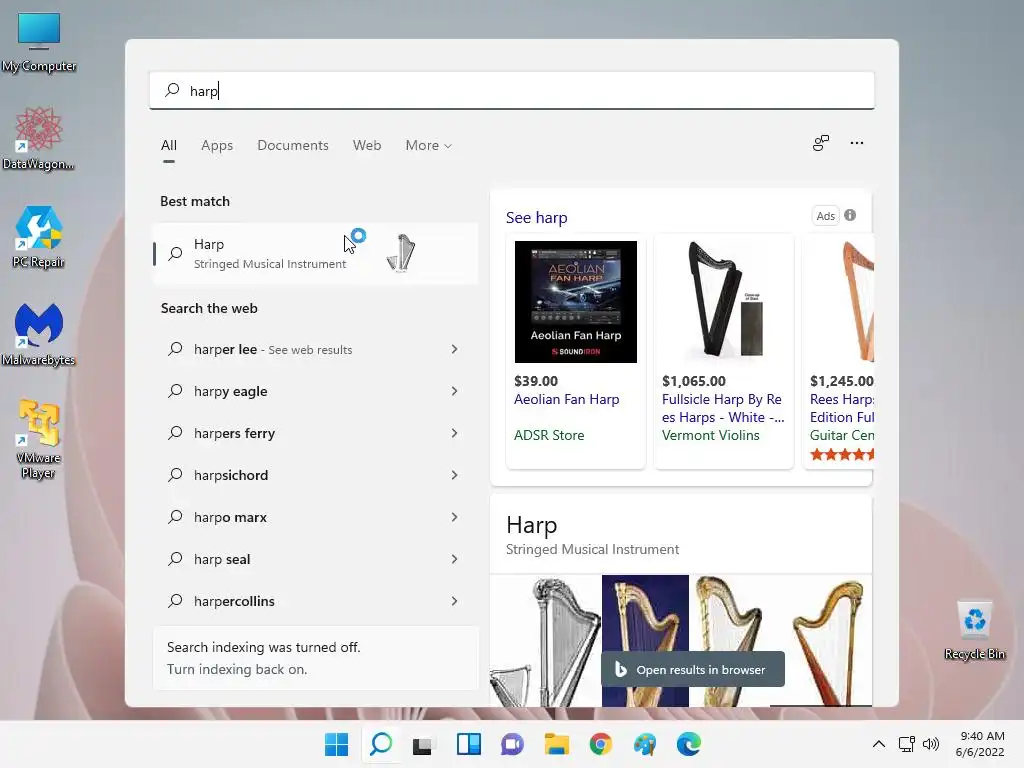This screenshot has width=1024, height=768.
Task: Open Harp best match result
Action: [315, 253]
